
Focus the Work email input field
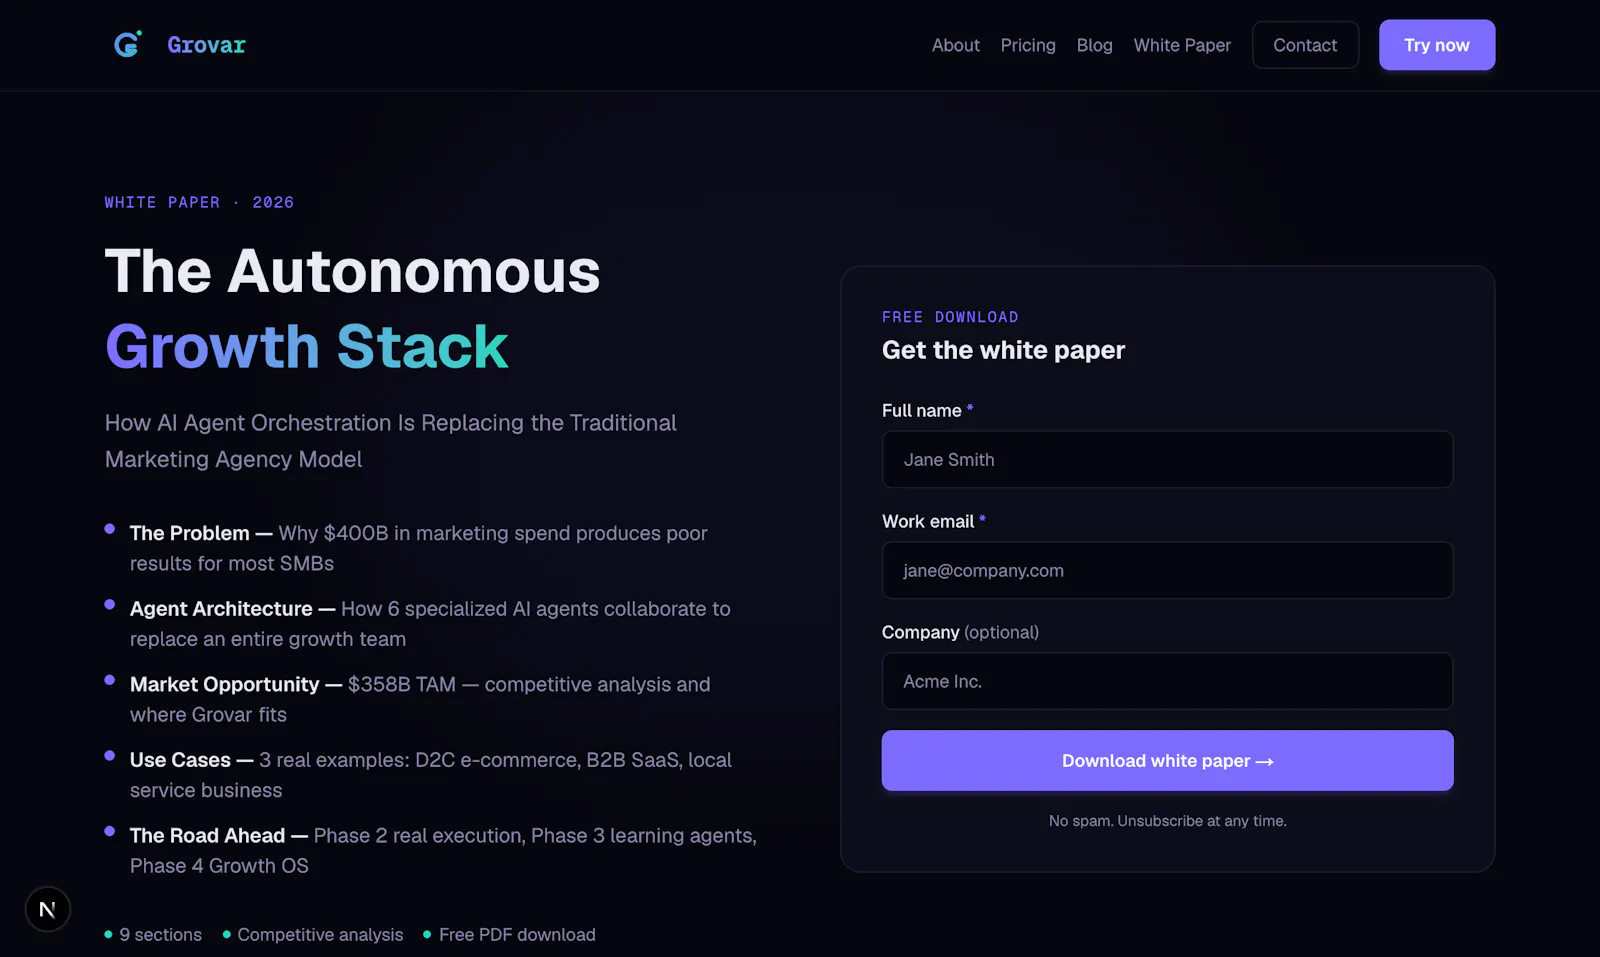1167,570
